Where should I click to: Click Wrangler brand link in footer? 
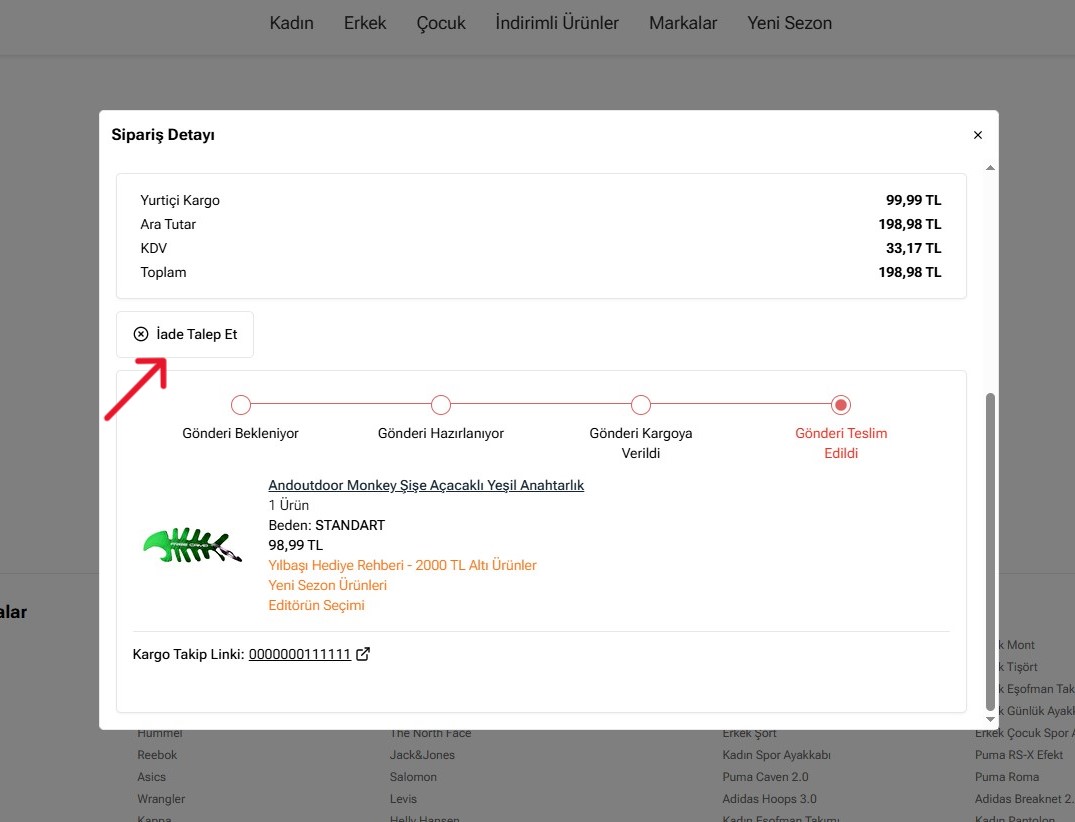(161, 799)
